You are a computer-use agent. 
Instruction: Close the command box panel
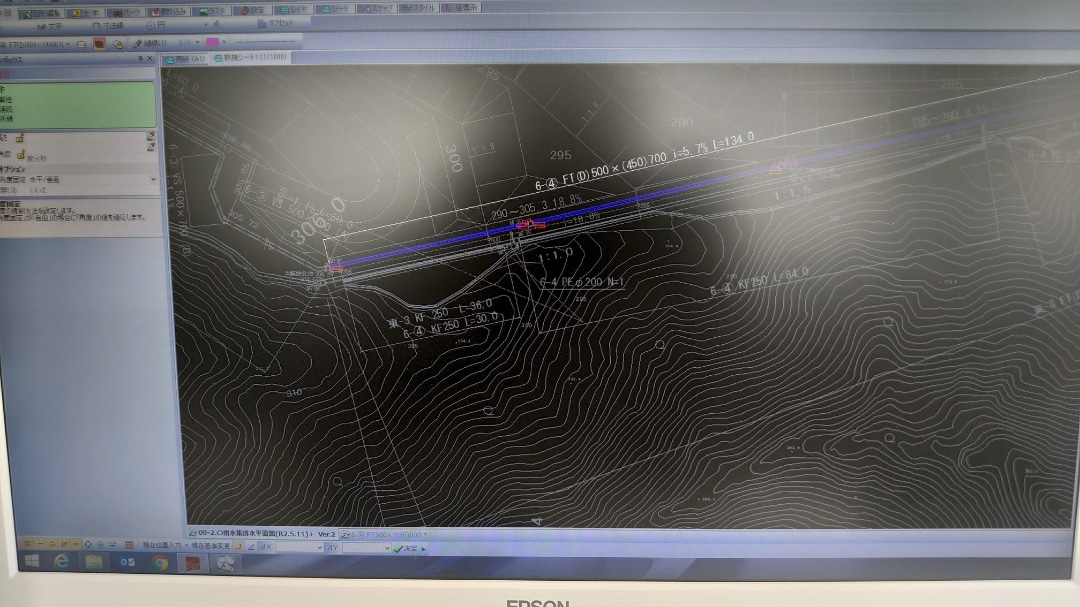pos(149,59)
